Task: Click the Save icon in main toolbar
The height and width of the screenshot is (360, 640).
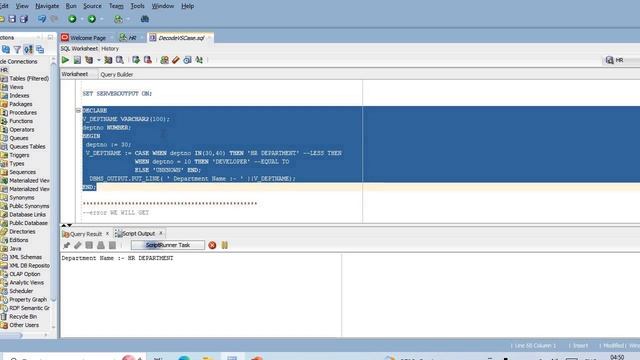Action: (12, 19)
